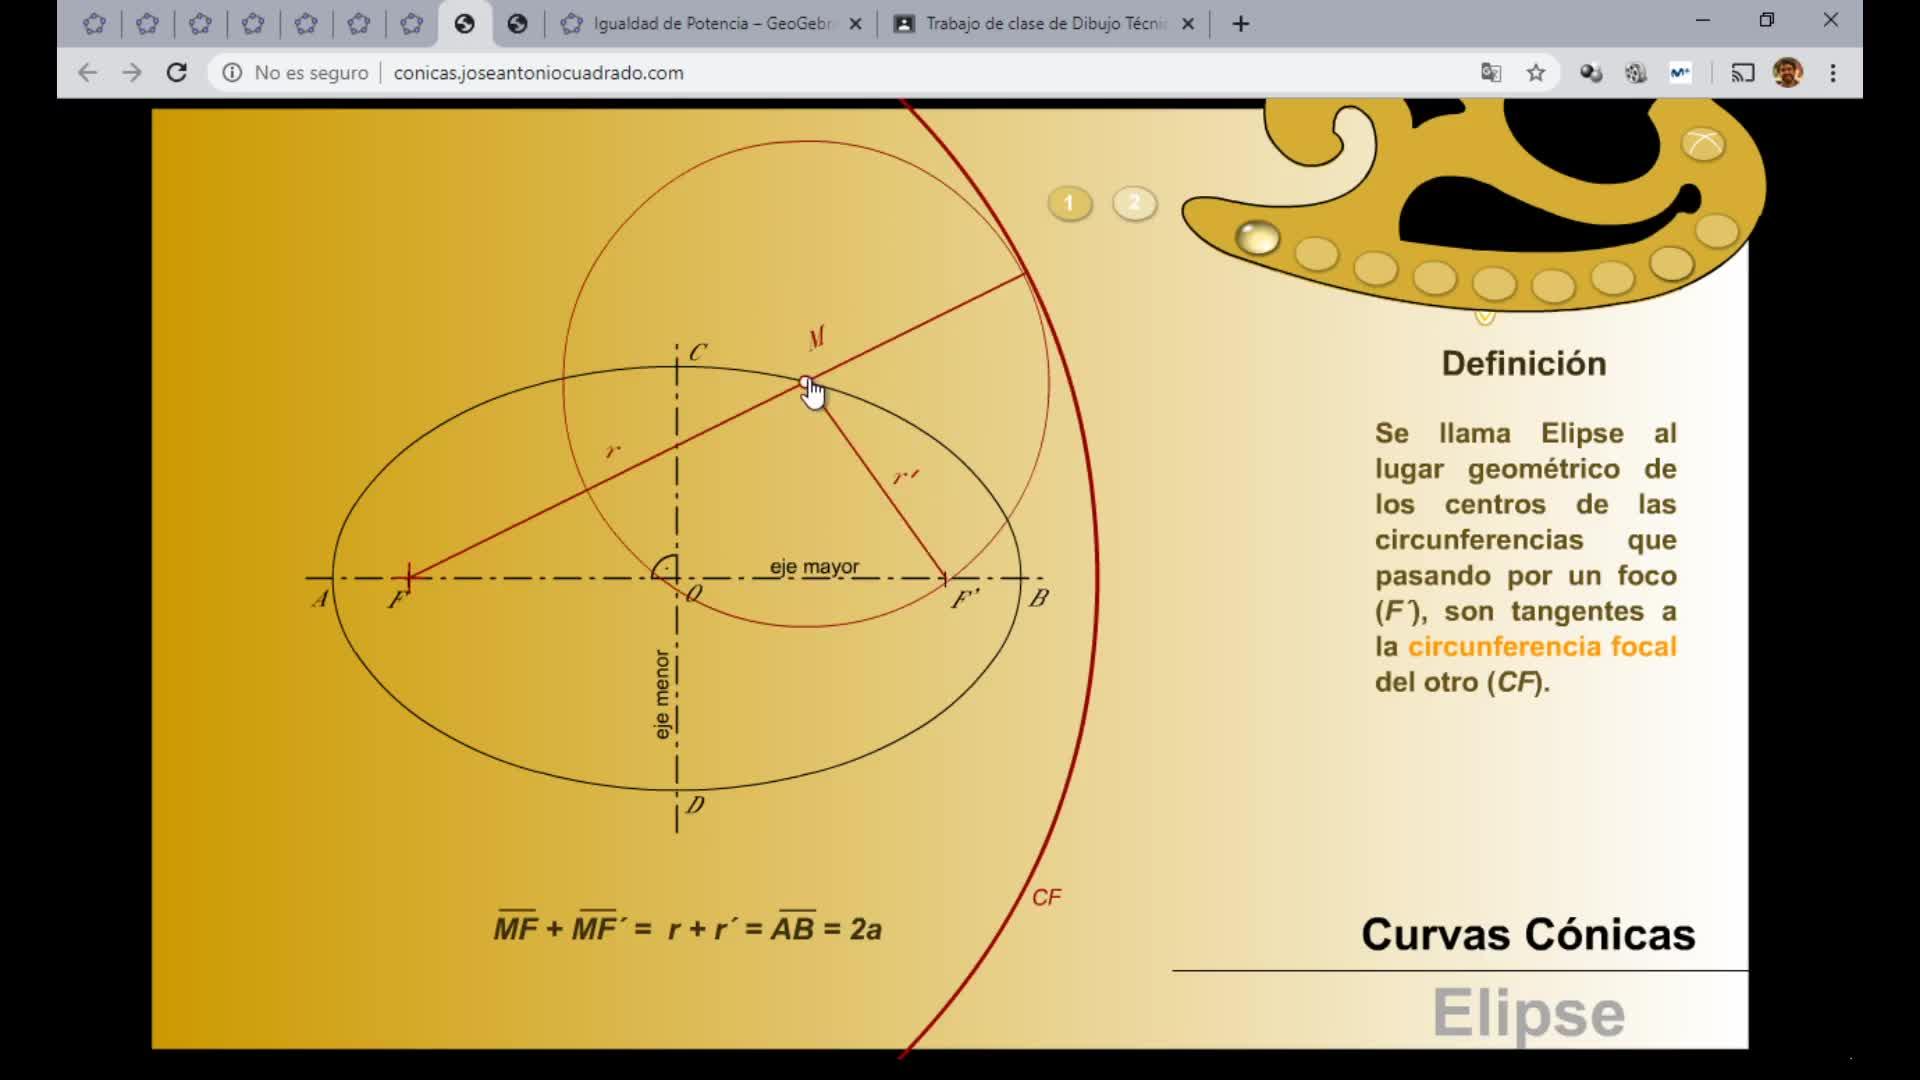
Task: Click the Movistar+ extension icon
Action: [x=1680, y=73]
